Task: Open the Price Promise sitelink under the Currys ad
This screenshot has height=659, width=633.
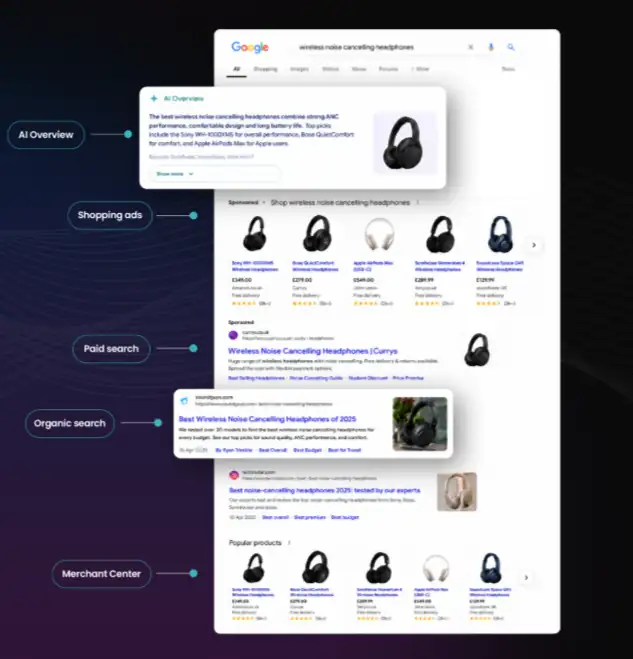Action: (408, 378)
